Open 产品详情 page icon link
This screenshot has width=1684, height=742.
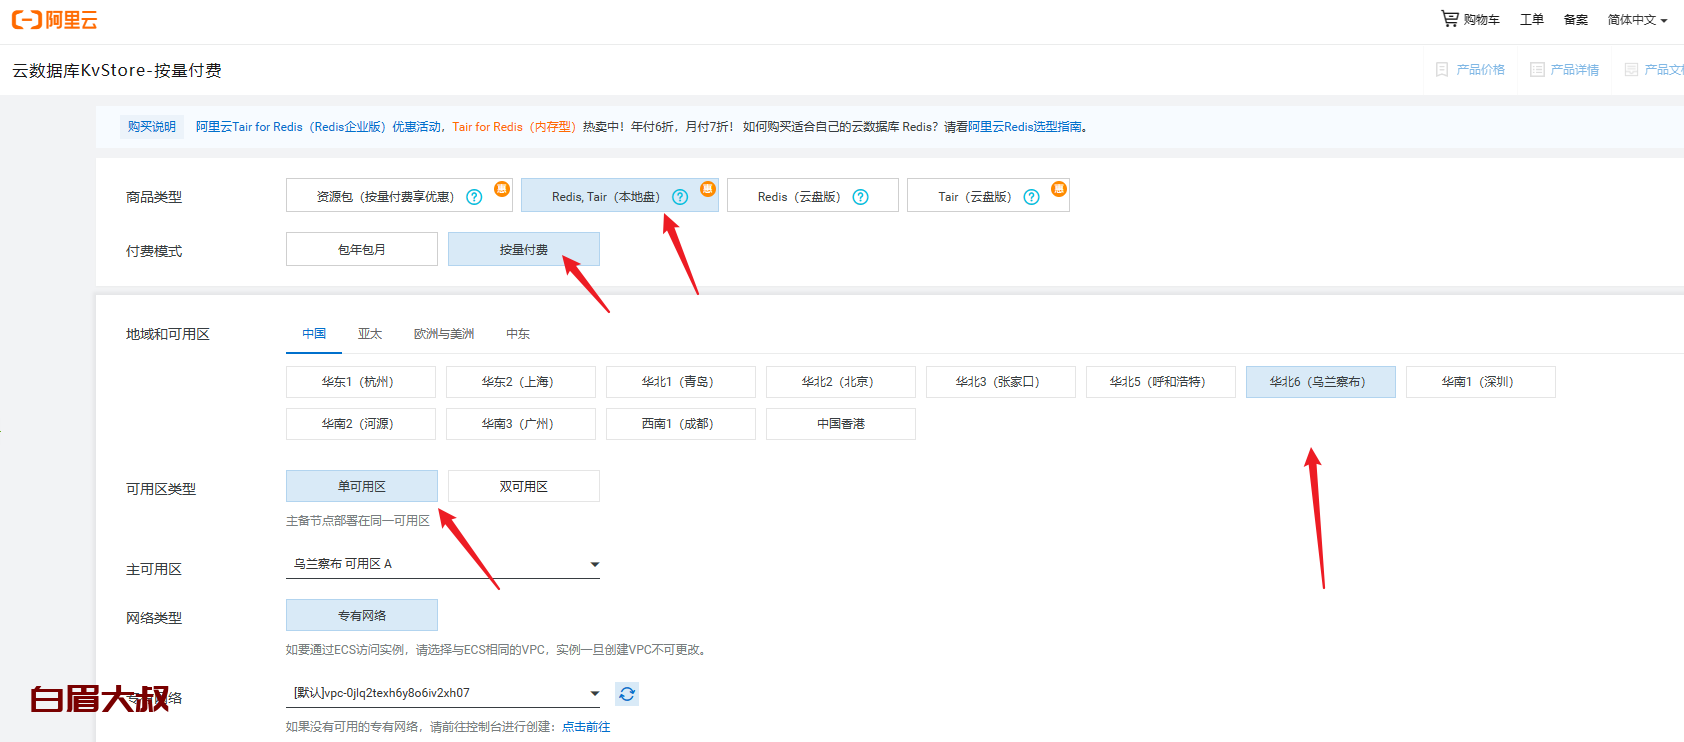pos(1564,70)
